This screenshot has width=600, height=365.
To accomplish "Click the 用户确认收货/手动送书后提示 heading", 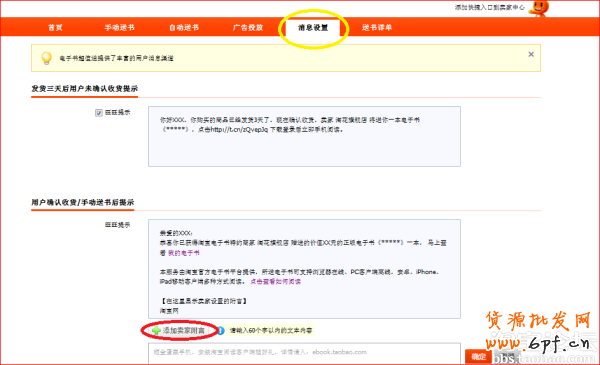I will pos(83,202).
